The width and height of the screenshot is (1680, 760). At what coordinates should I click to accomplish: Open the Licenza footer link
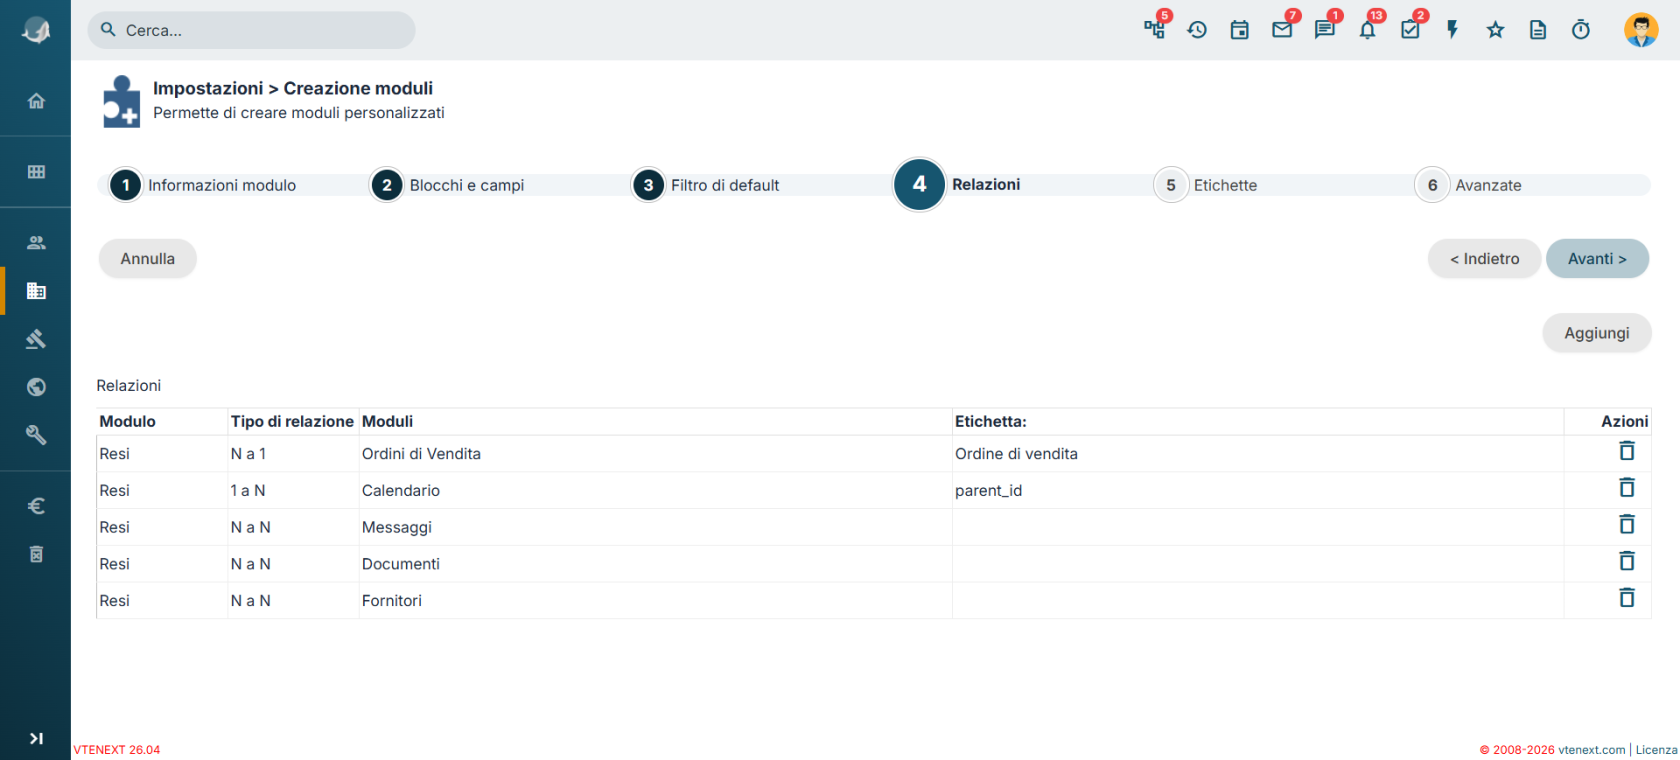pyautogui.click(x=1656, y=750)
